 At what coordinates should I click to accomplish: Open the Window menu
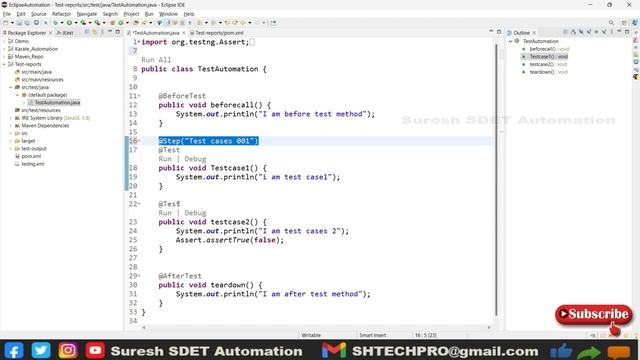click(x=168, y=14)
